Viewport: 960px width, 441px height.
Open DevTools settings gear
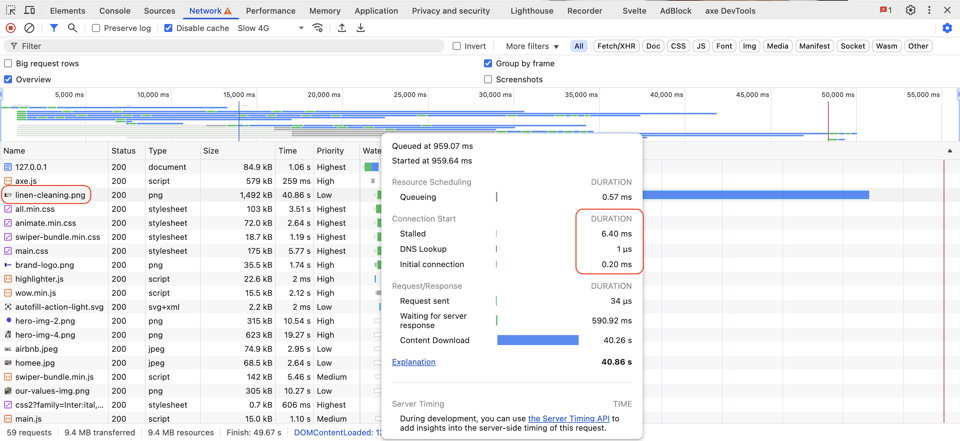(x=910, y=10)
